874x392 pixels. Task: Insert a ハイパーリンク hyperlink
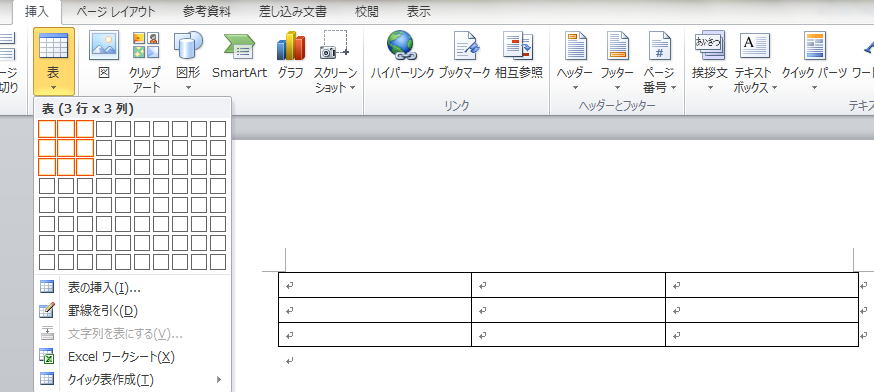pos(402,56)
